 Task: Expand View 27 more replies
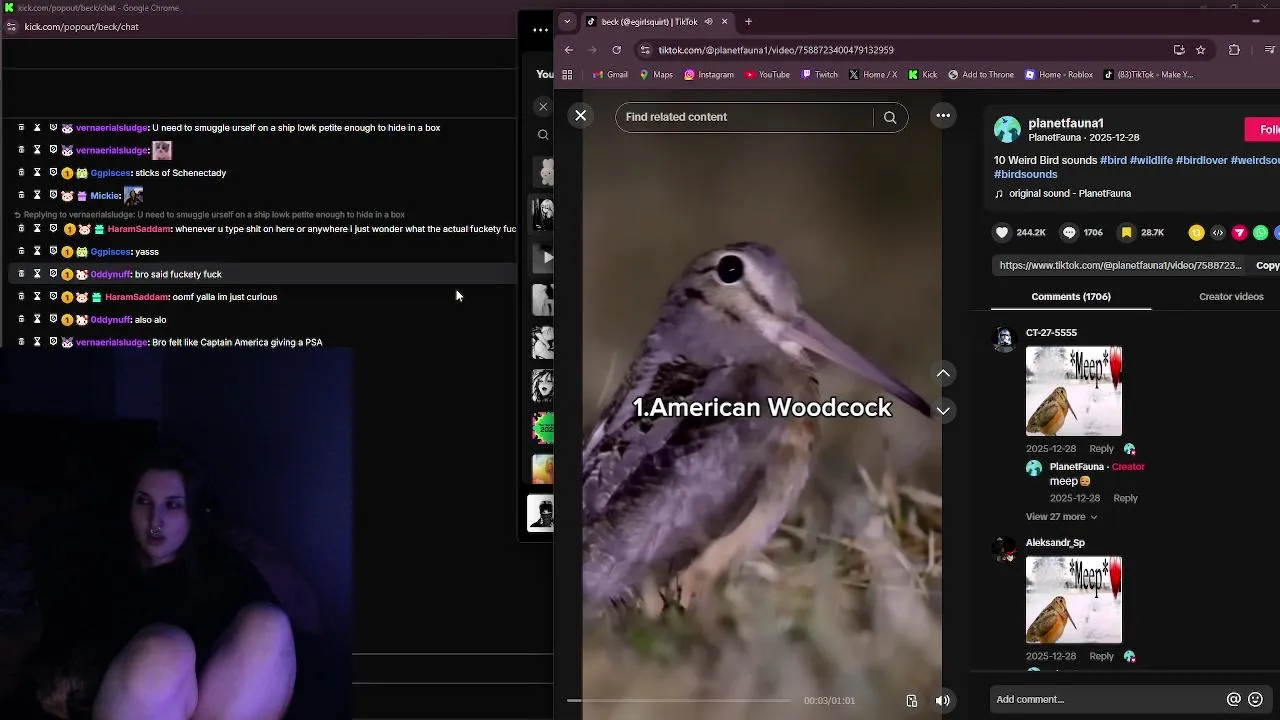(1061, 517)
